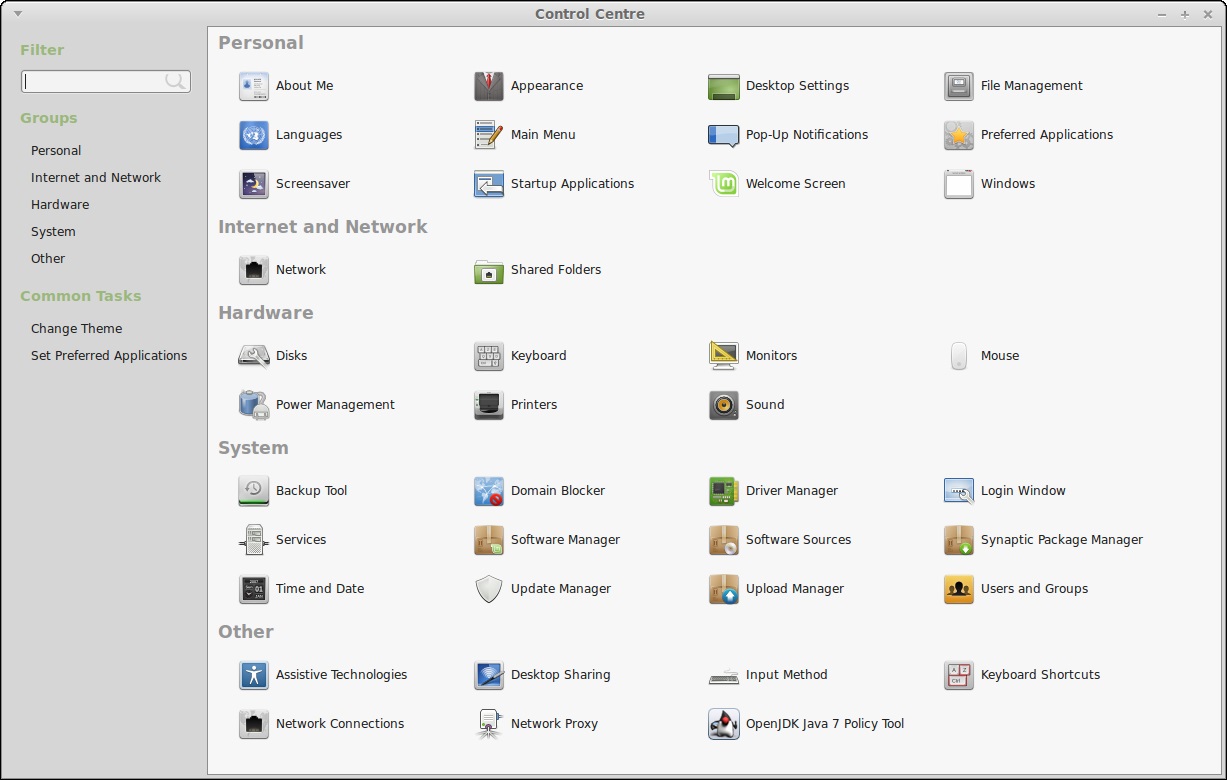1227x780 pixels.
Task: Open the Update Manager shield icon
Action: tap(489, 589)
